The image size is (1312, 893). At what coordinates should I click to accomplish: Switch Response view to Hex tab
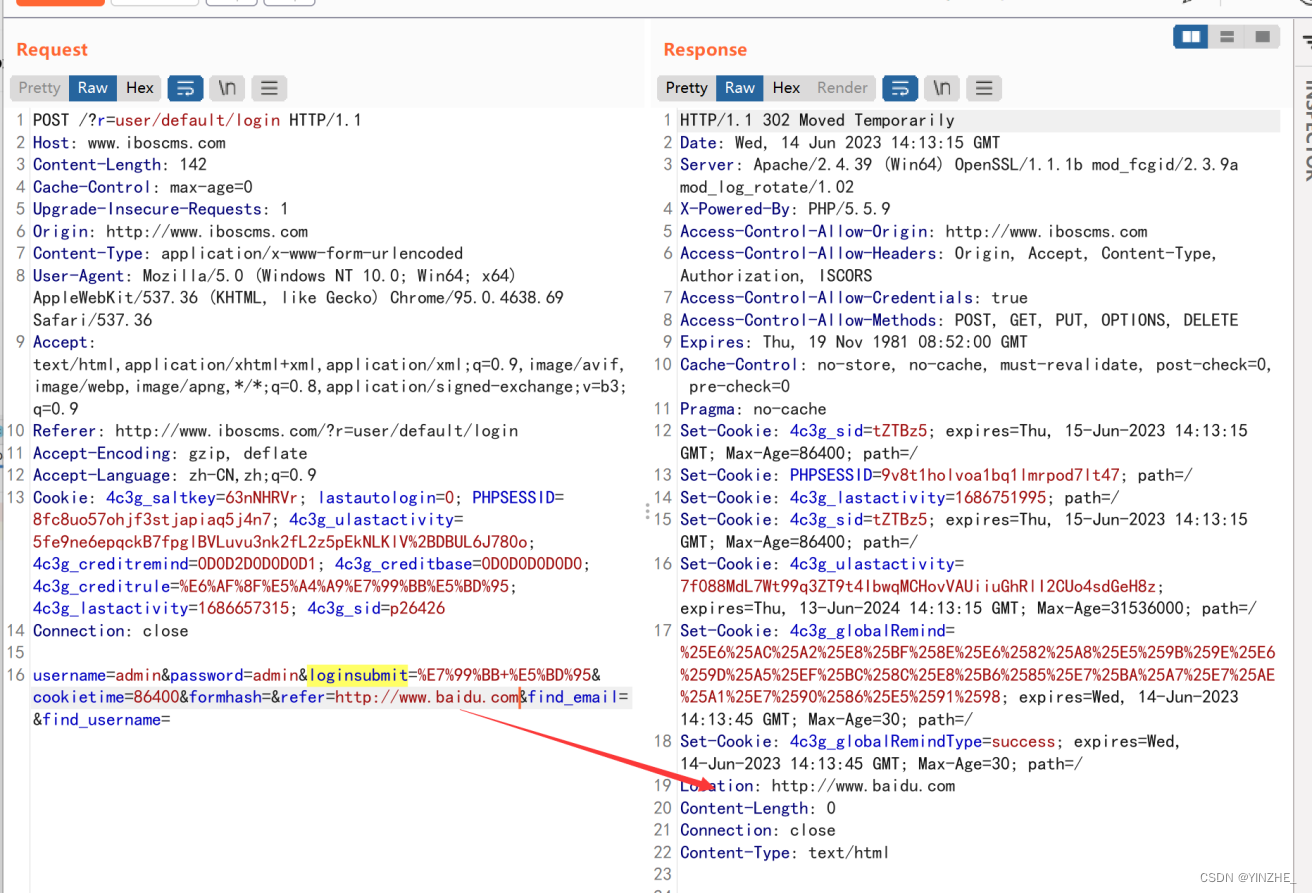click(x=787, y=88)
